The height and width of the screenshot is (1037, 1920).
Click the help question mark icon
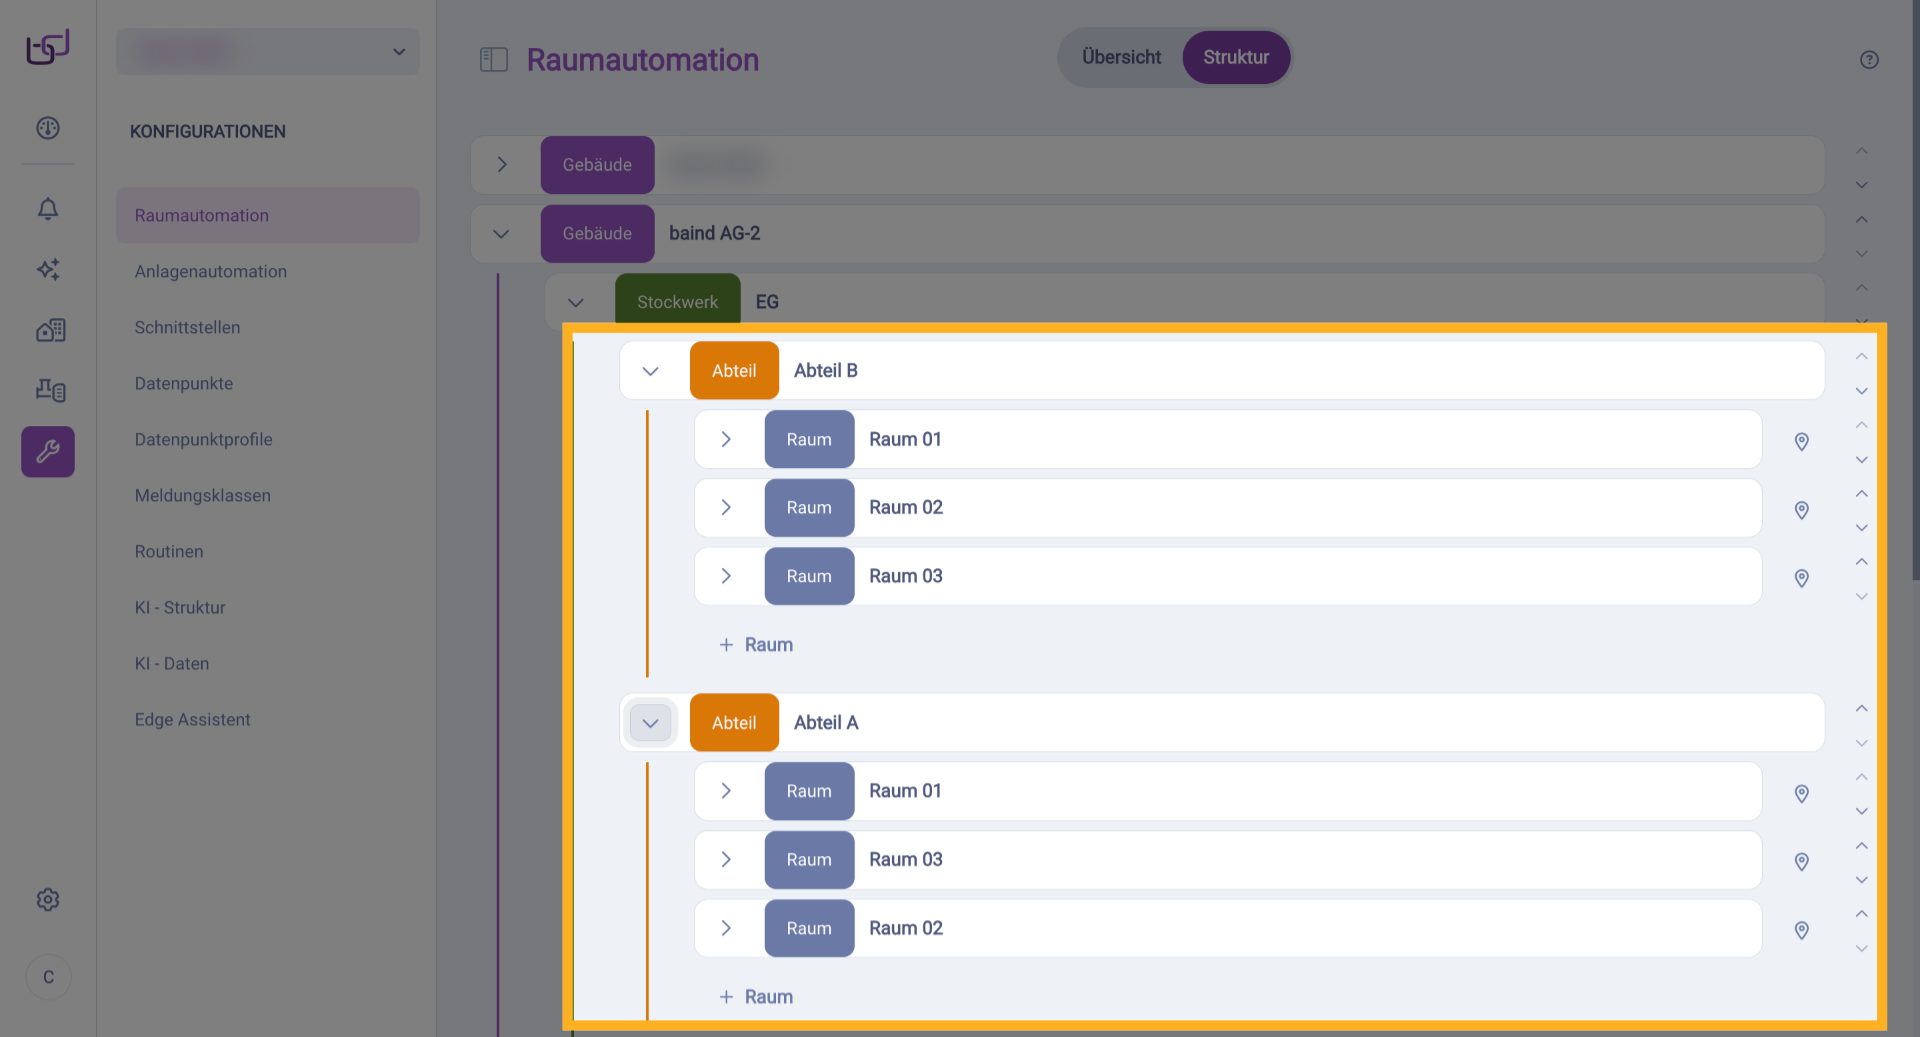pos(1869,60)
